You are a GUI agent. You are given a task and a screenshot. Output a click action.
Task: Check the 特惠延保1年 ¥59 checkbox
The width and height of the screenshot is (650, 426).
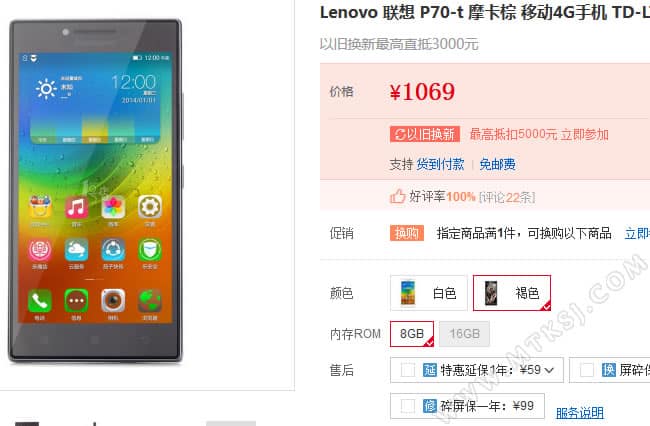click(408, 370)
